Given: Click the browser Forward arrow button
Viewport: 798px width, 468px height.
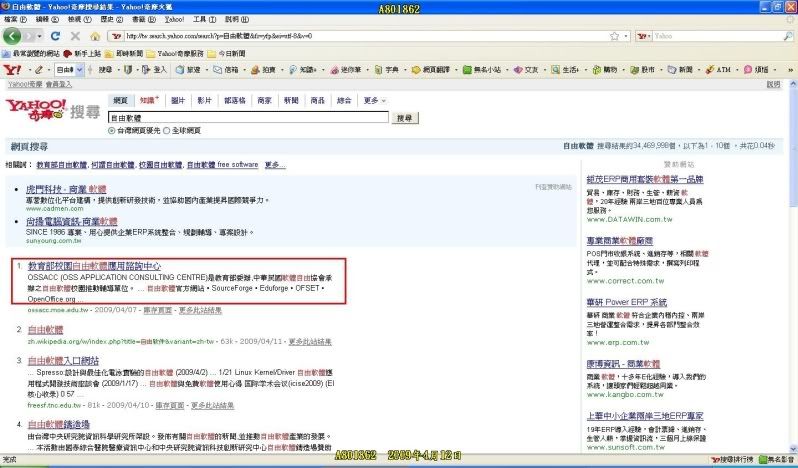Looking at the screenshot, I should coord(28,36).
